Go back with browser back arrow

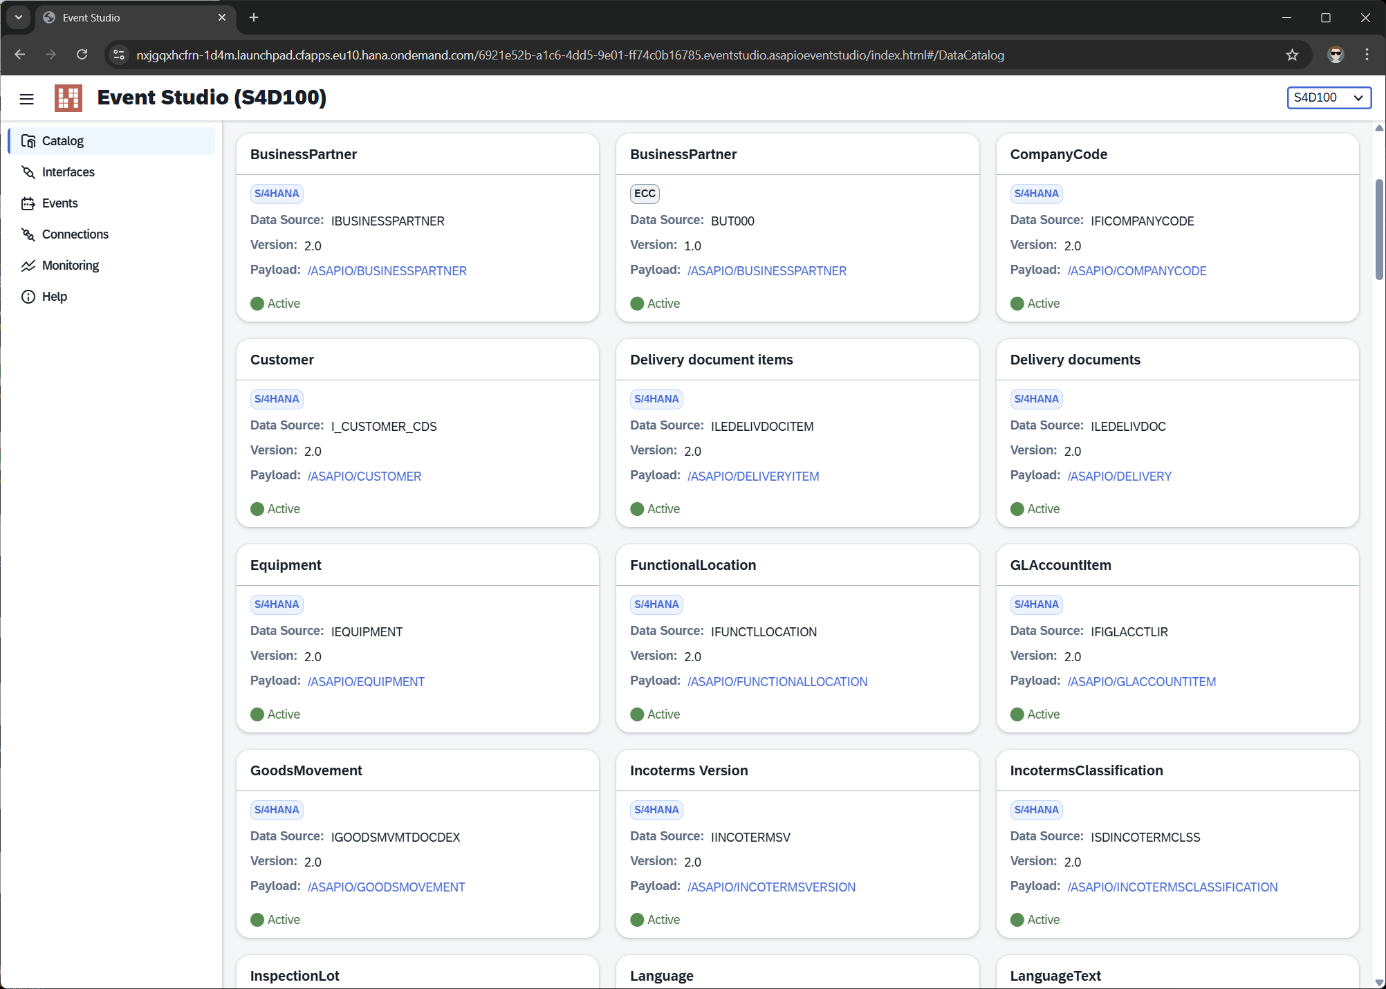click(20, 55)
